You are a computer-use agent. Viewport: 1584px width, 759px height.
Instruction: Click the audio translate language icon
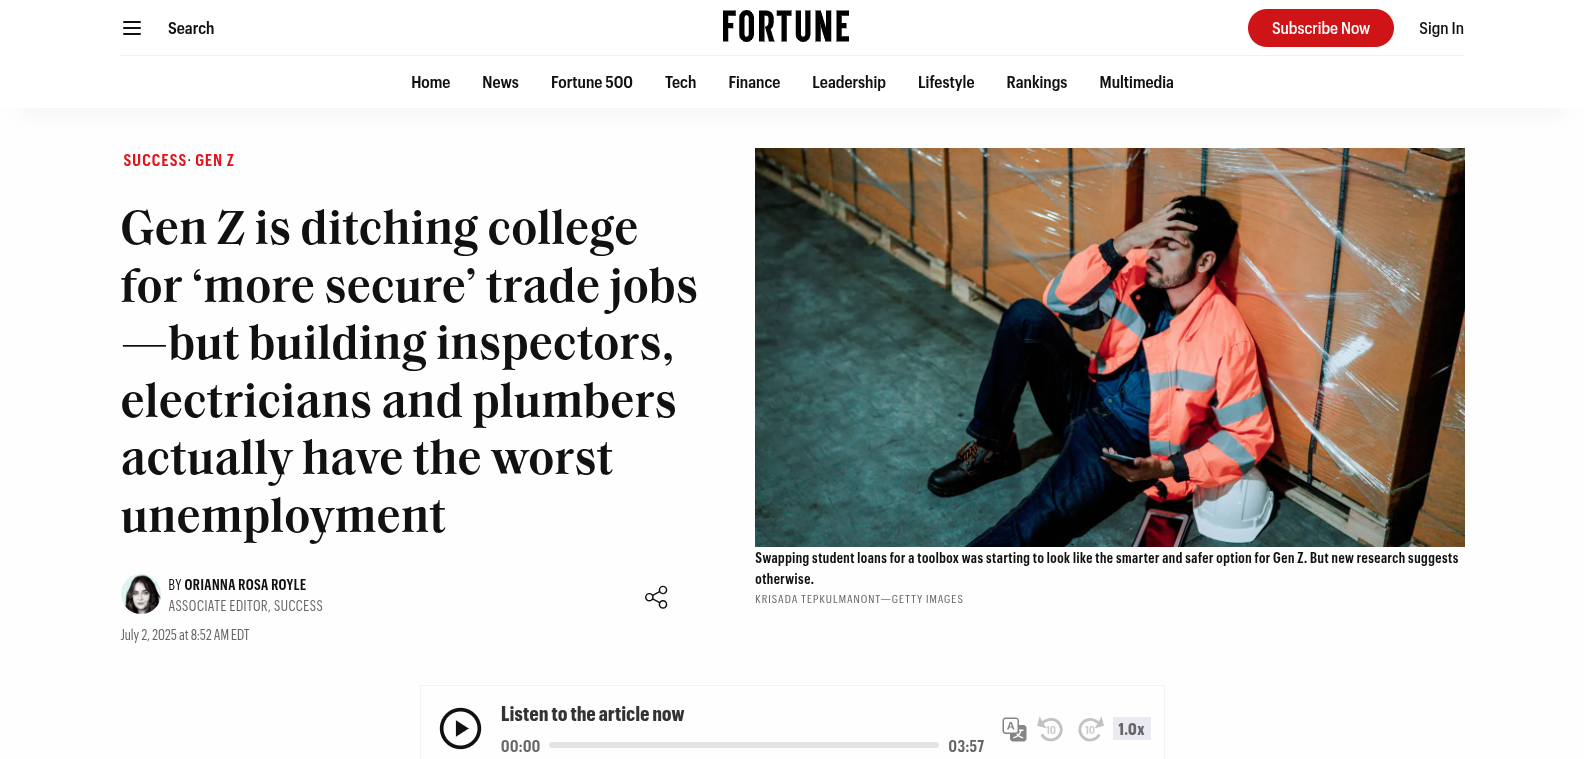coord(1014,729)
